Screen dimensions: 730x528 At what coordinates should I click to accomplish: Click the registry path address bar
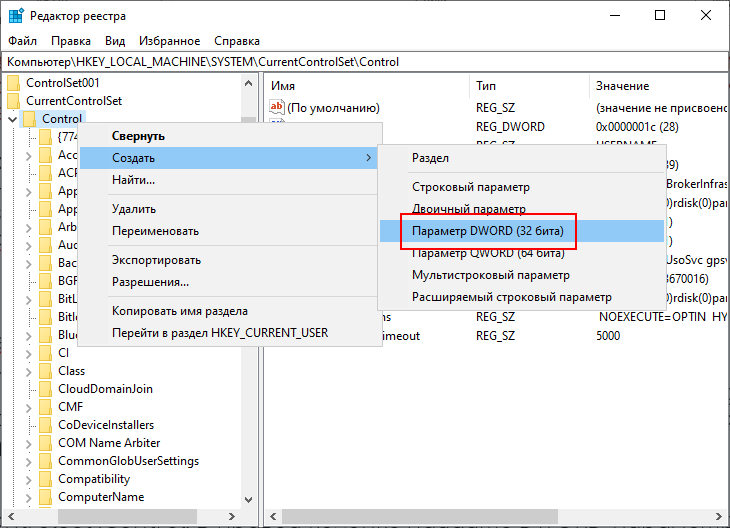(365, 61)
